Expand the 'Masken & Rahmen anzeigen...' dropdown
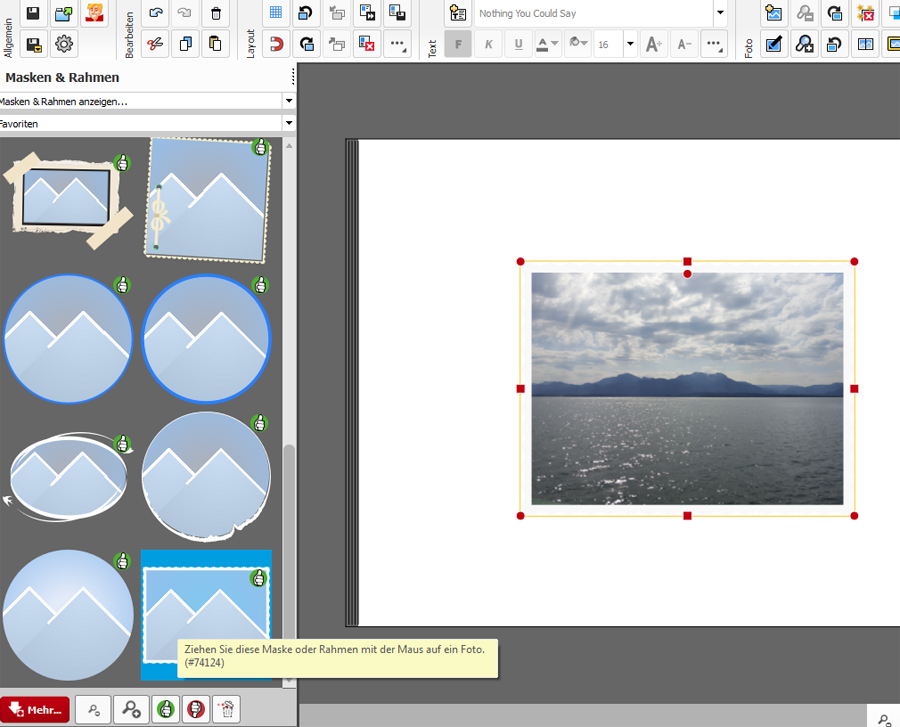Screen dimensions: 900x727 point(288,101)
